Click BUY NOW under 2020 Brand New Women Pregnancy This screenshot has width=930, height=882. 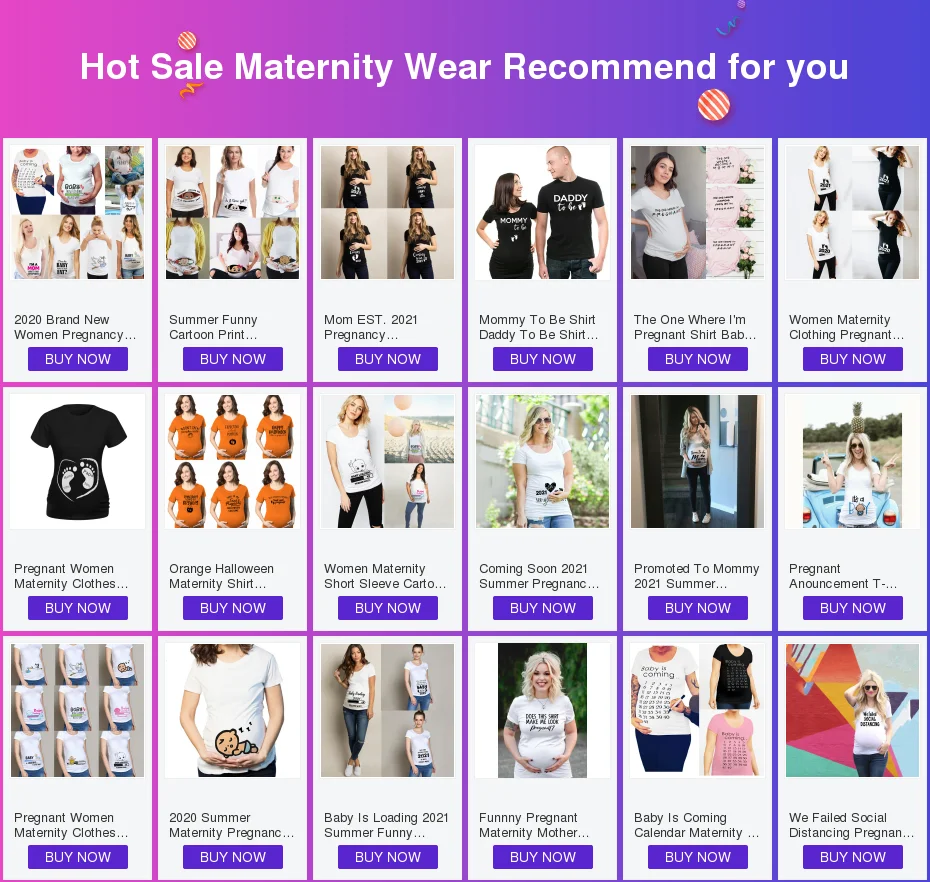click(78, 359)
